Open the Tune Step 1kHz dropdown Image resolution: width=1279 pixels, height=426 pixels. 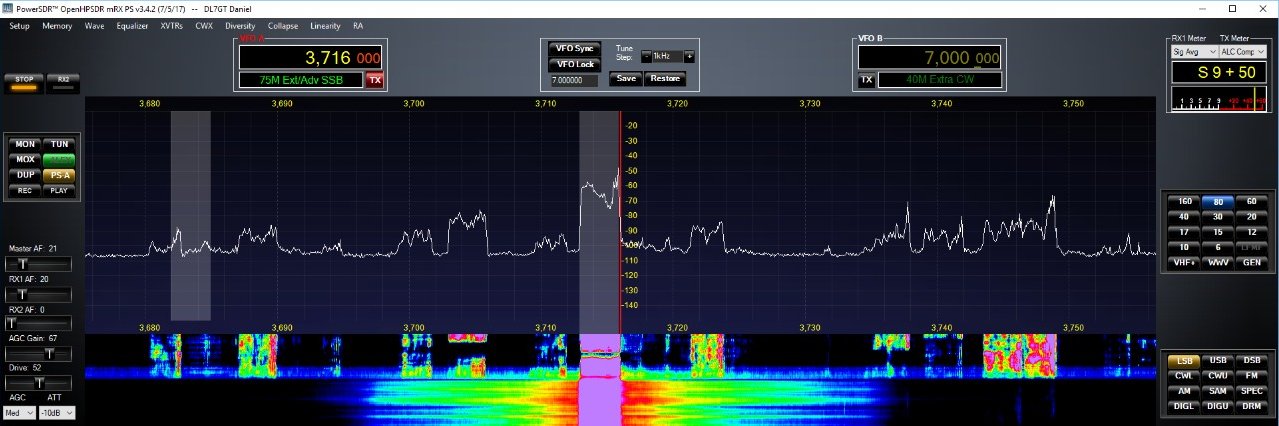[667, 57]
